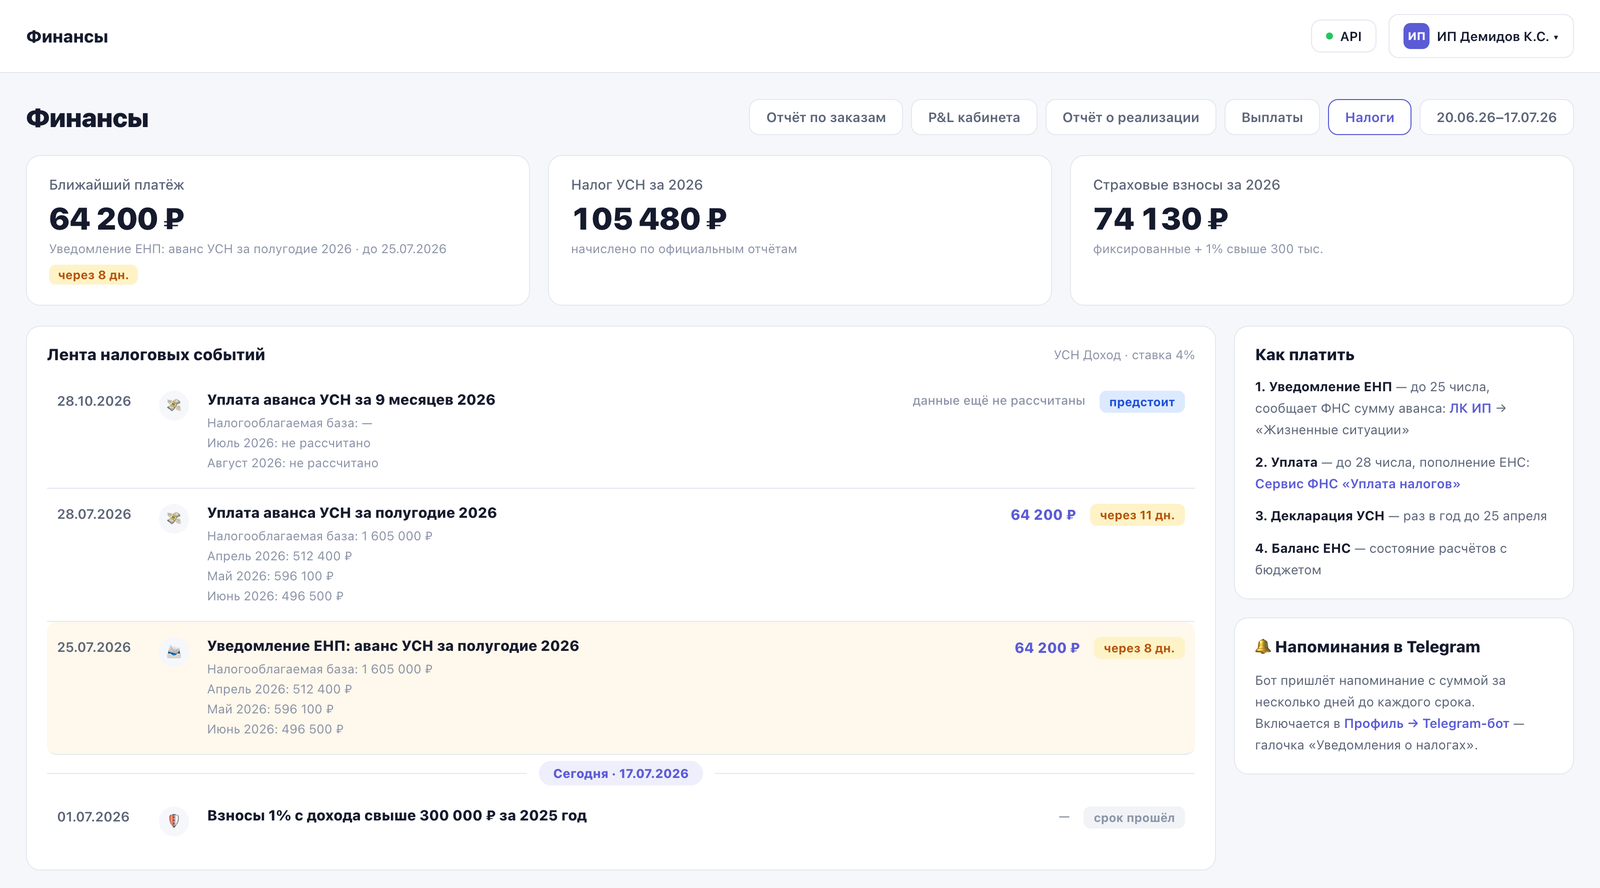Open the ЛК ИП link
This screenshot has width=1600, height=888.
pyautogui.click(x=1470, y=408)
